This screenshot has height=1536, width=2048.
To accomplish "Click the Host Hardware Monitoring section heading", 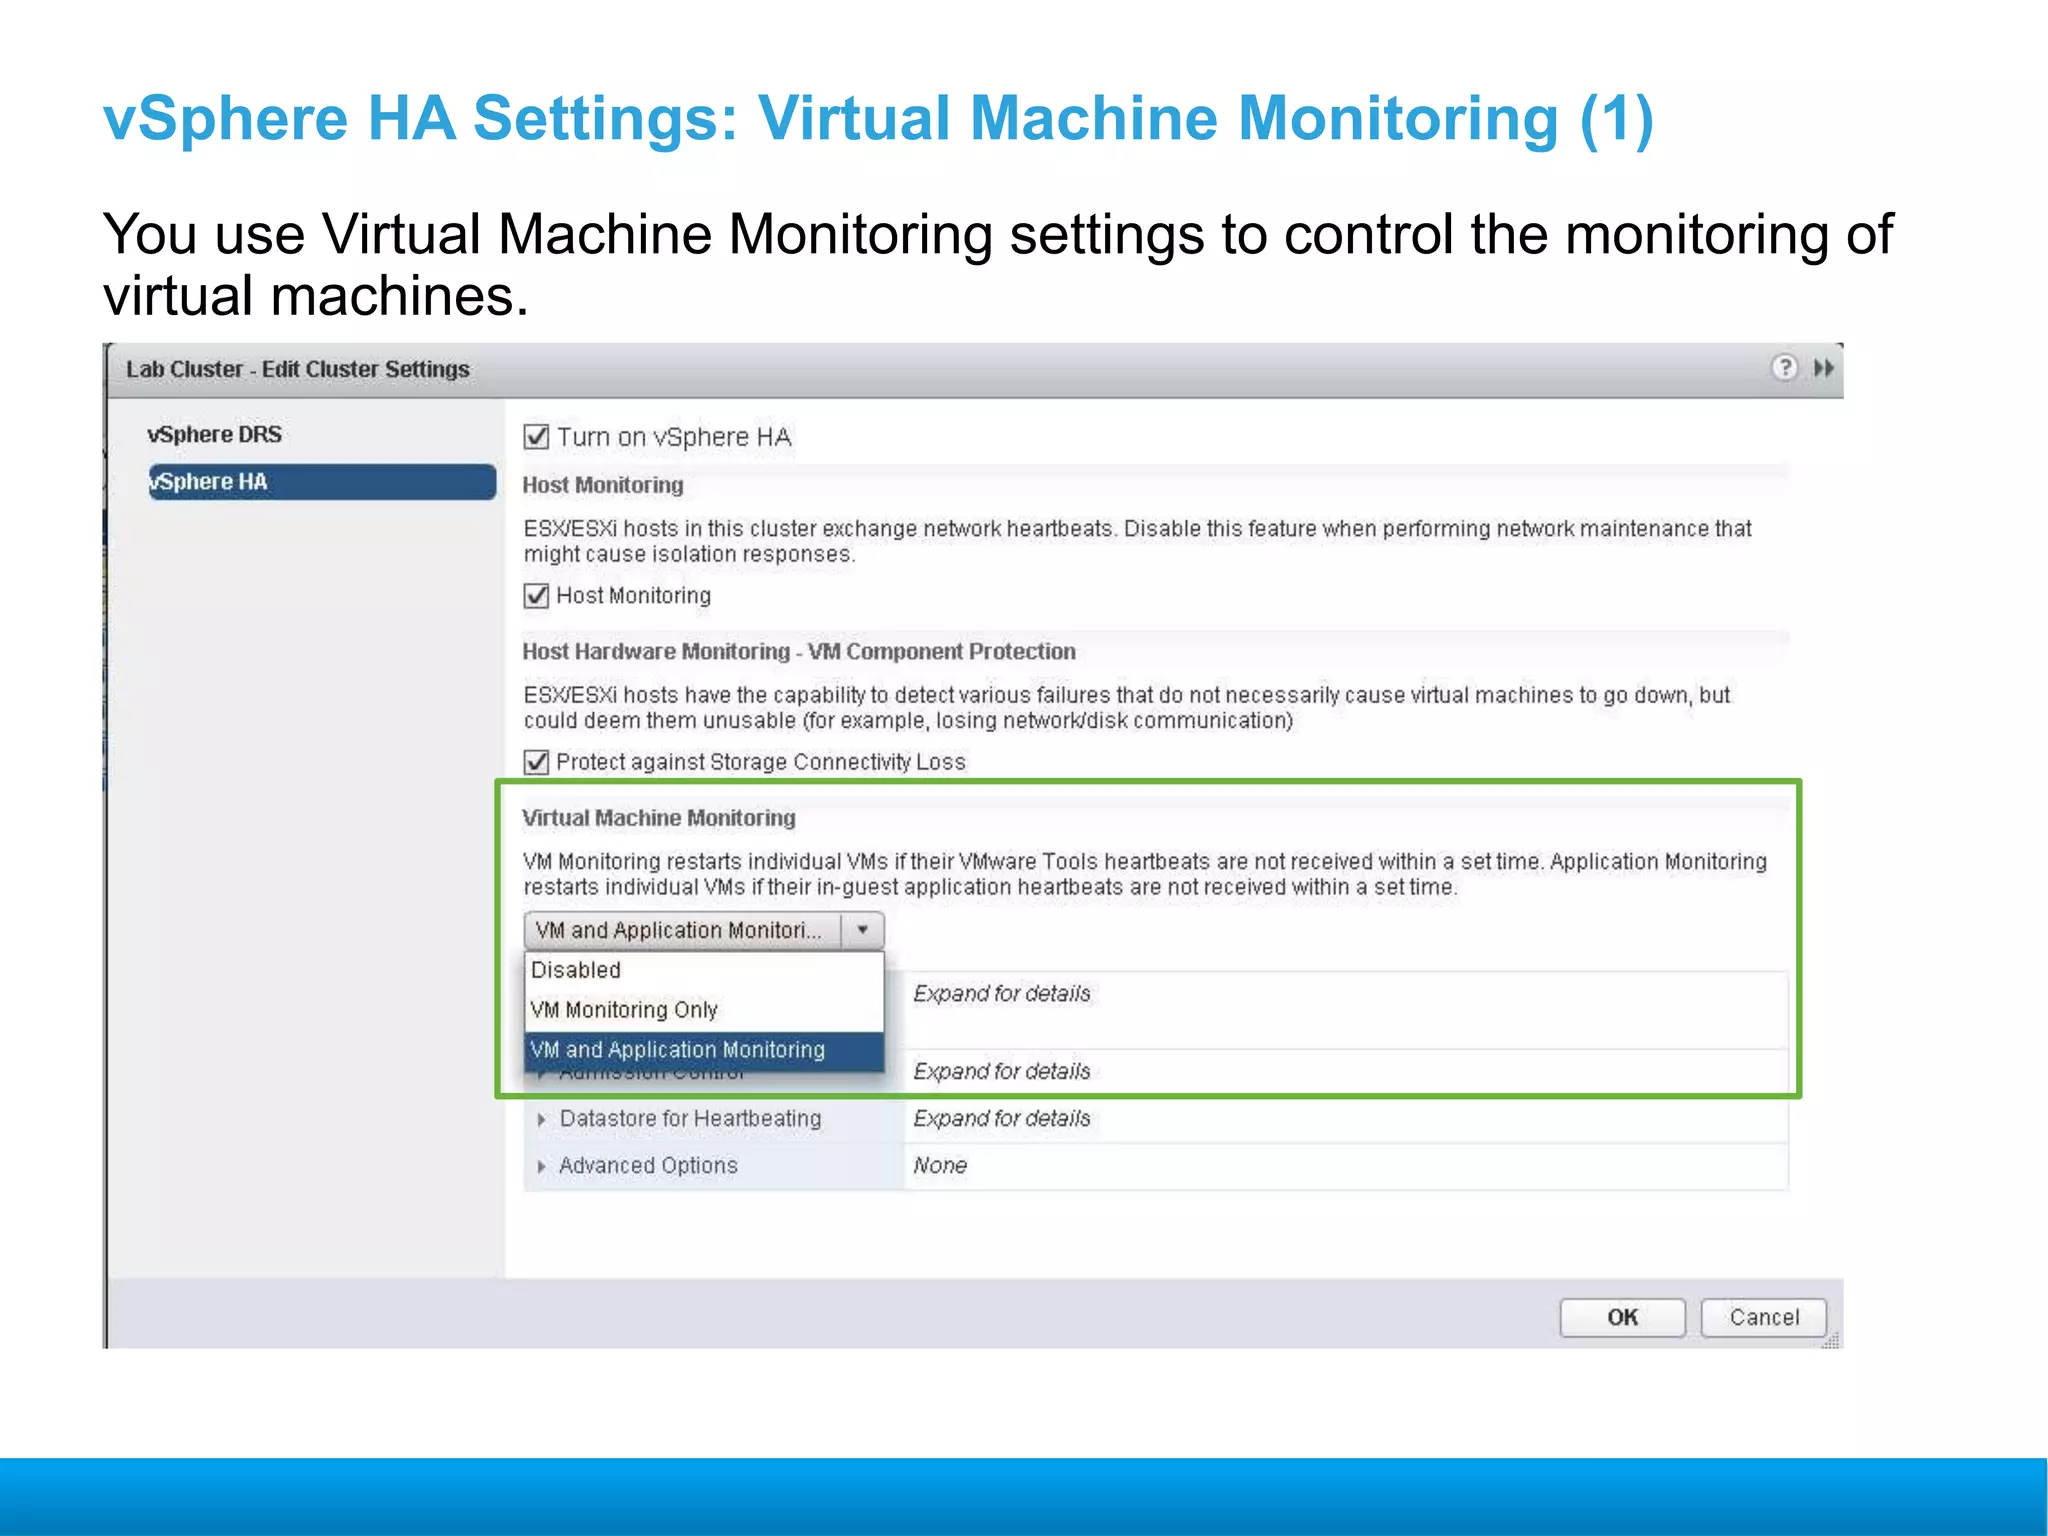I will click(x=799, y=652).
